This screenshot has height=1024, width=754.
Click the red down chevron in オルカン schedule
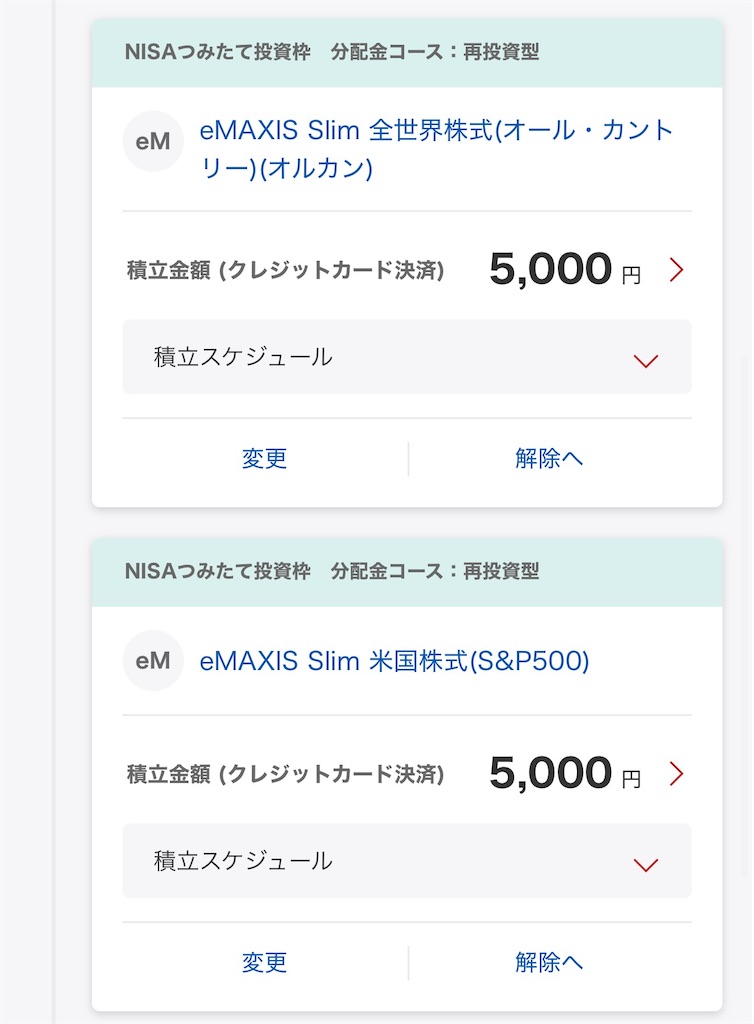(646, 360)
